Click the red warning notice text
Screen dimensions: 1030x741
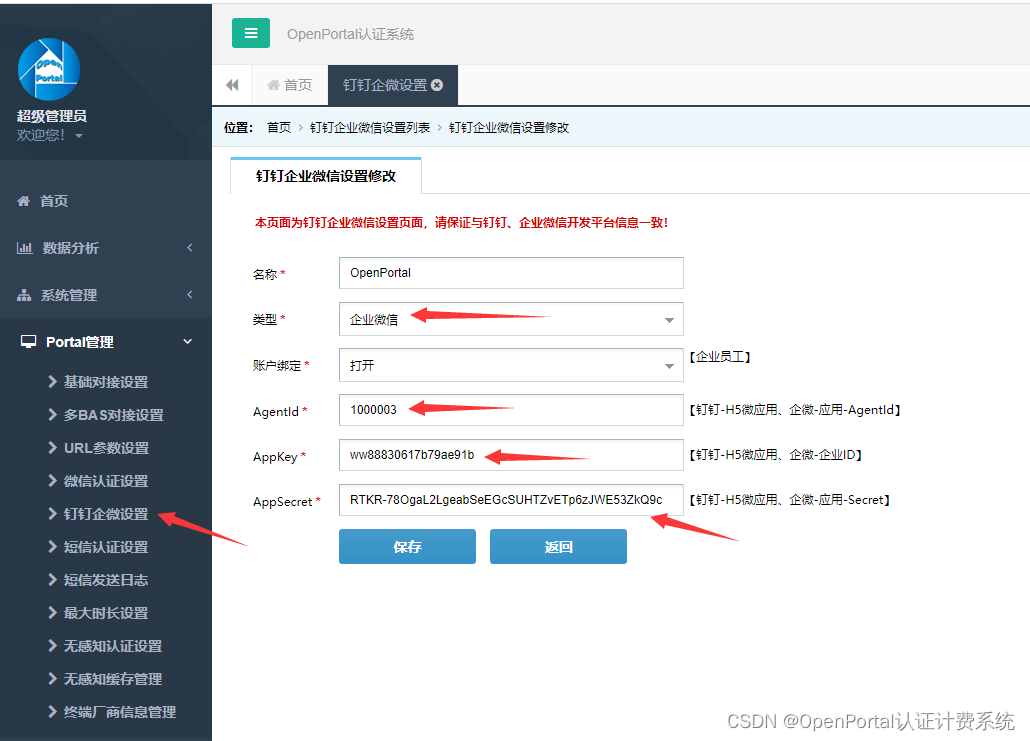(x=461, y=223)
